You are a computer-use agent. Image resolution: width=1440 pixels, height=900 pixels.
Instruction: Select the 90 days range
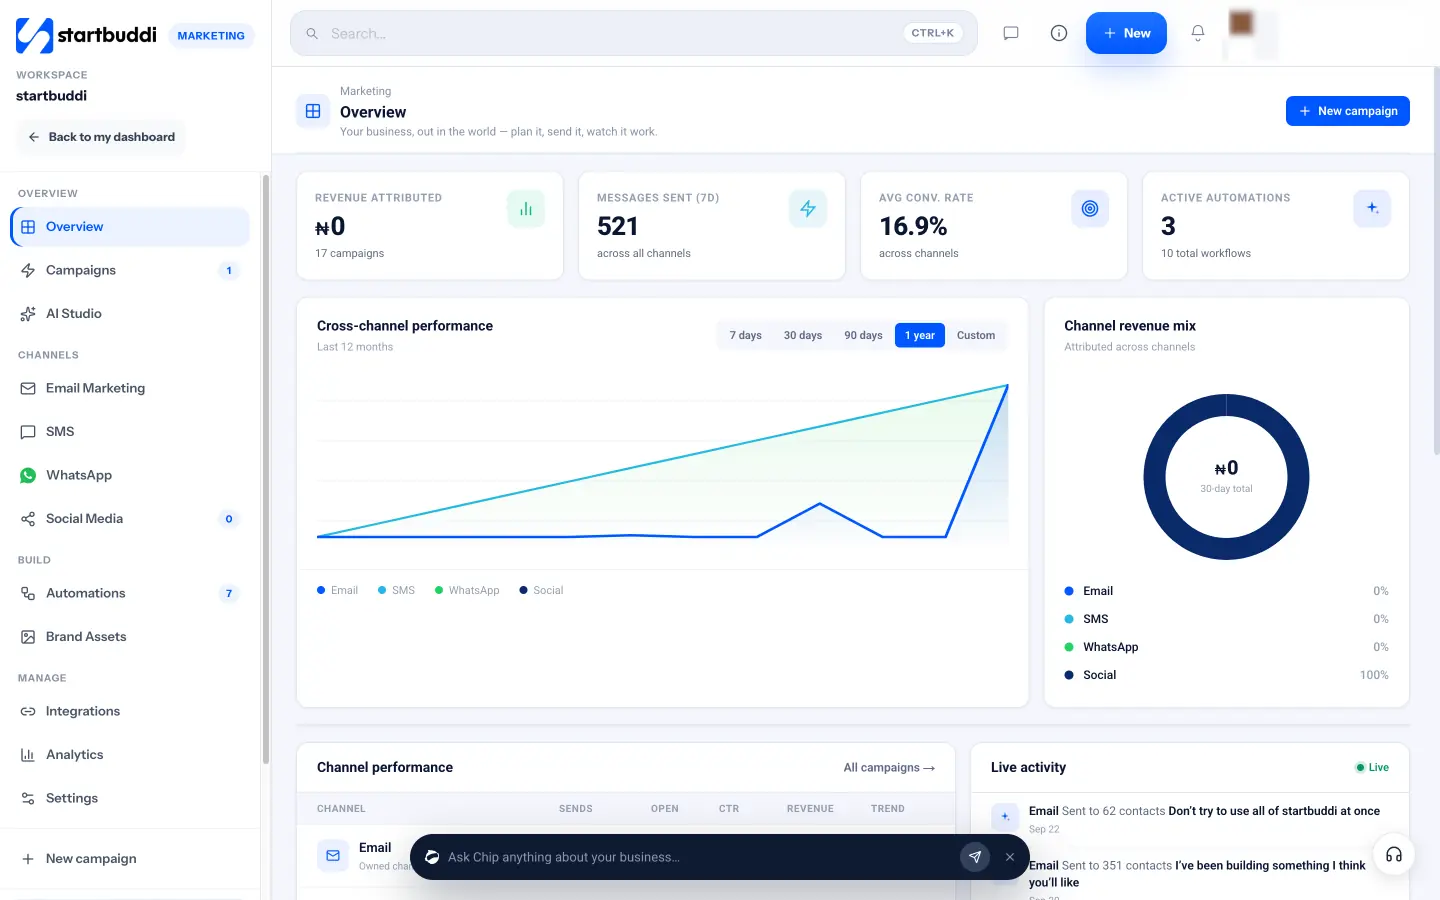[863, 336]
